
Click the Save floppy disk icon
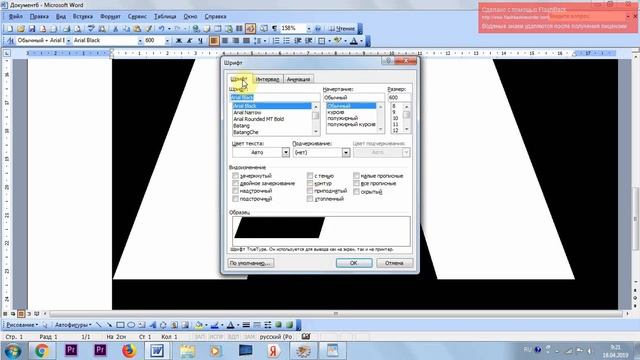click(32, 29)
